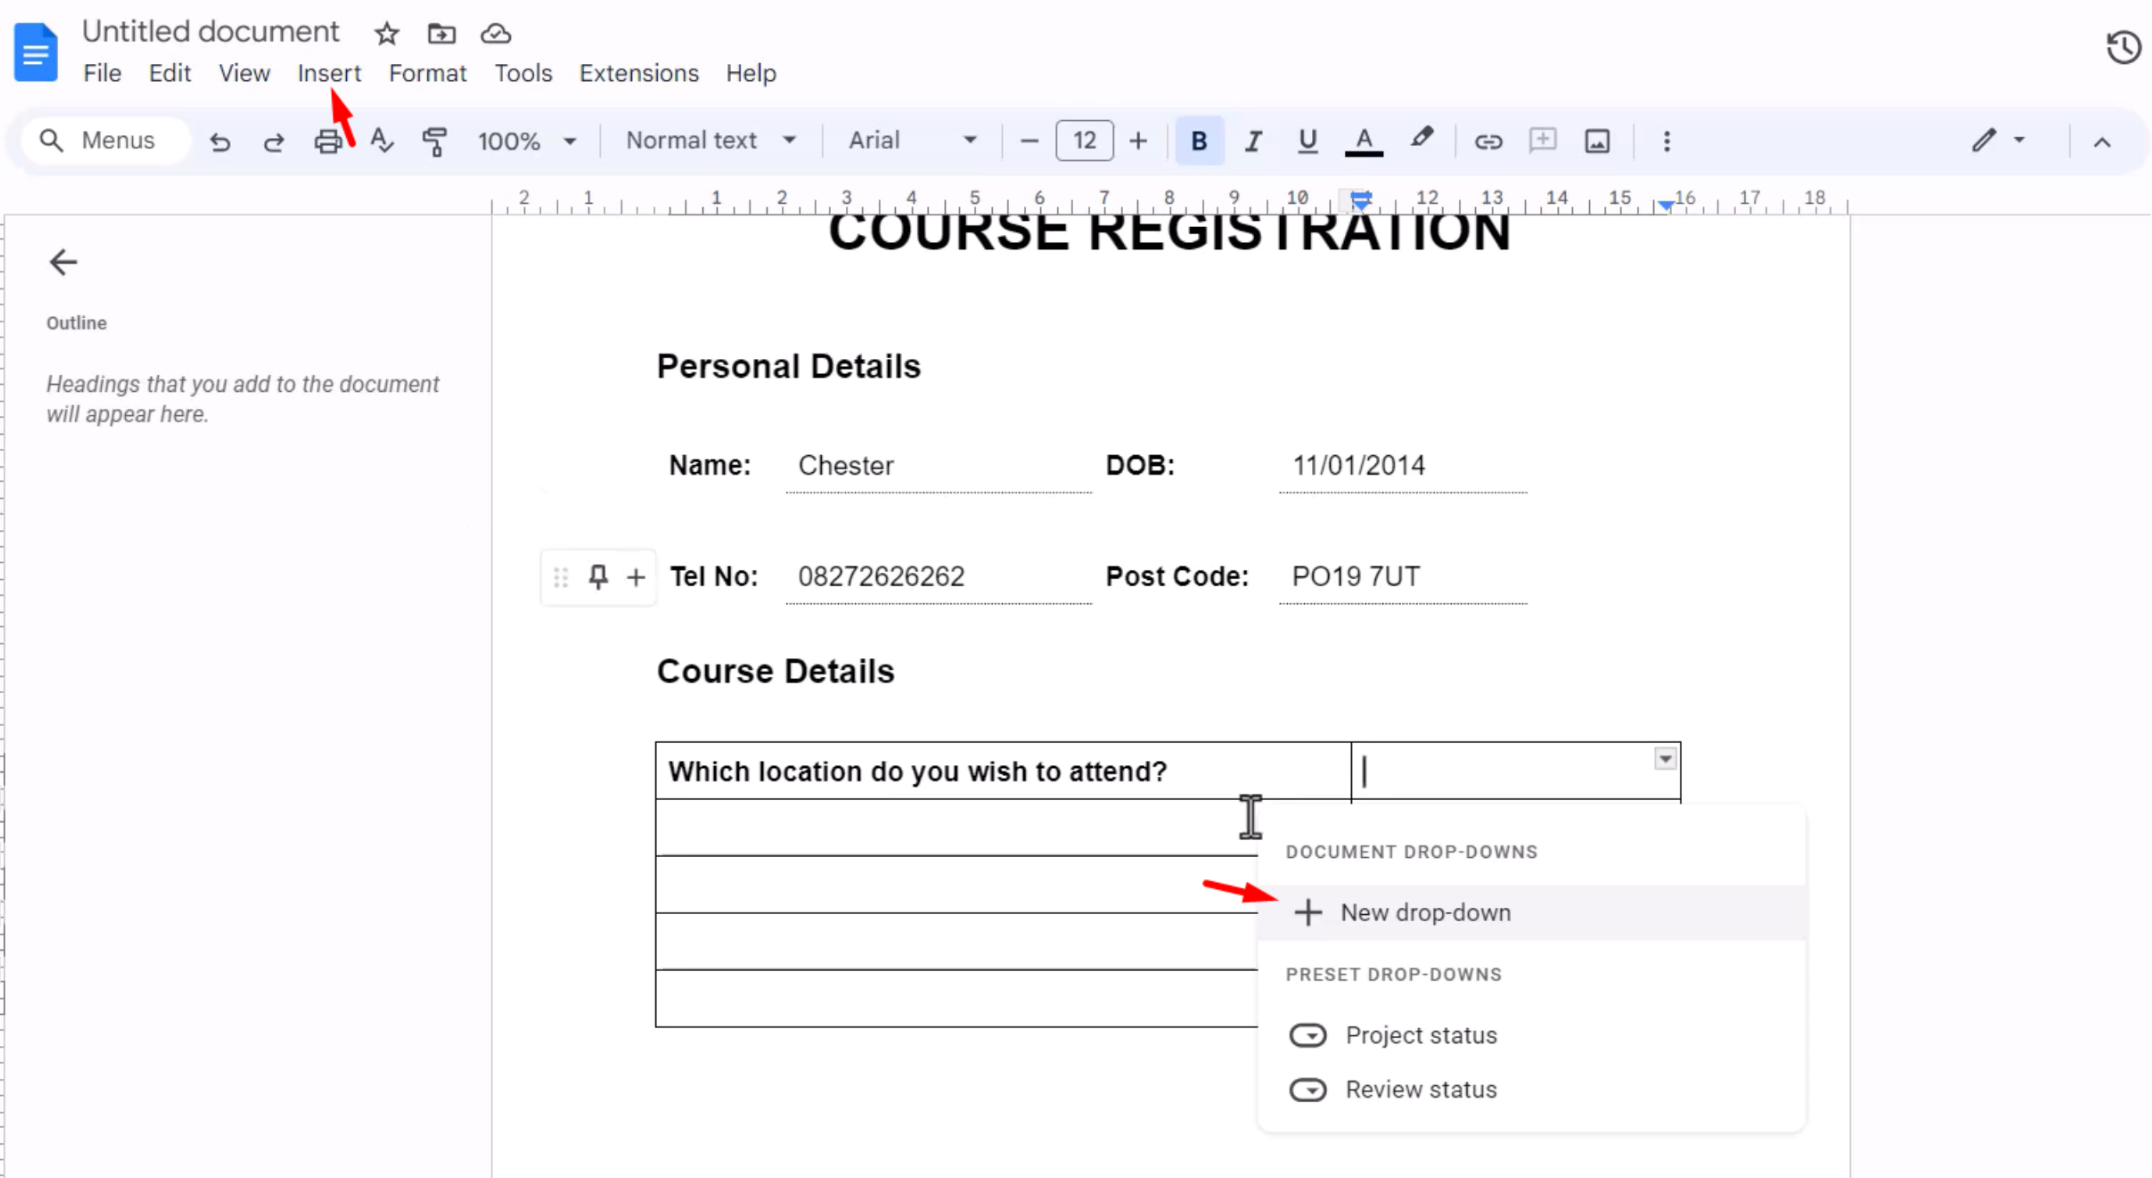
Task: Toggle italic formatting
Action: click(x=1253, y=141)
